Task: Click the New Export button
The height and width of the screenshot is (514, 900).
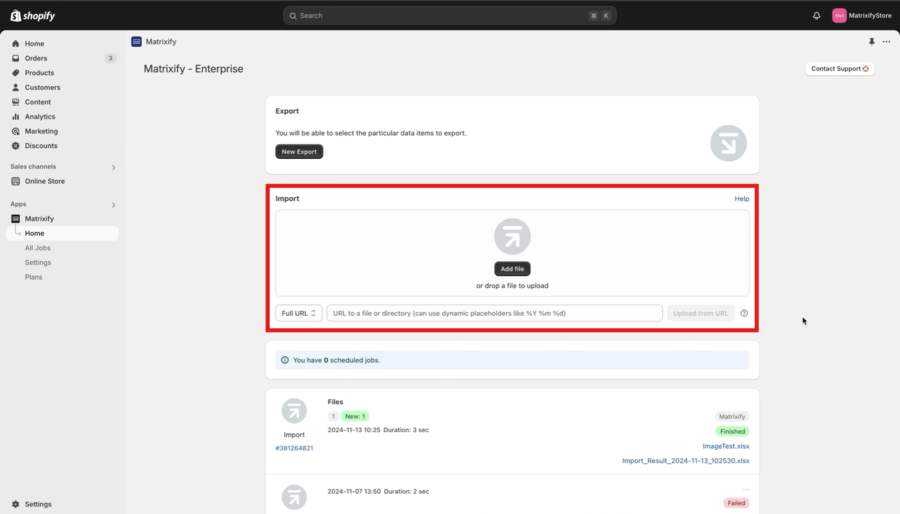Action: 299,151
